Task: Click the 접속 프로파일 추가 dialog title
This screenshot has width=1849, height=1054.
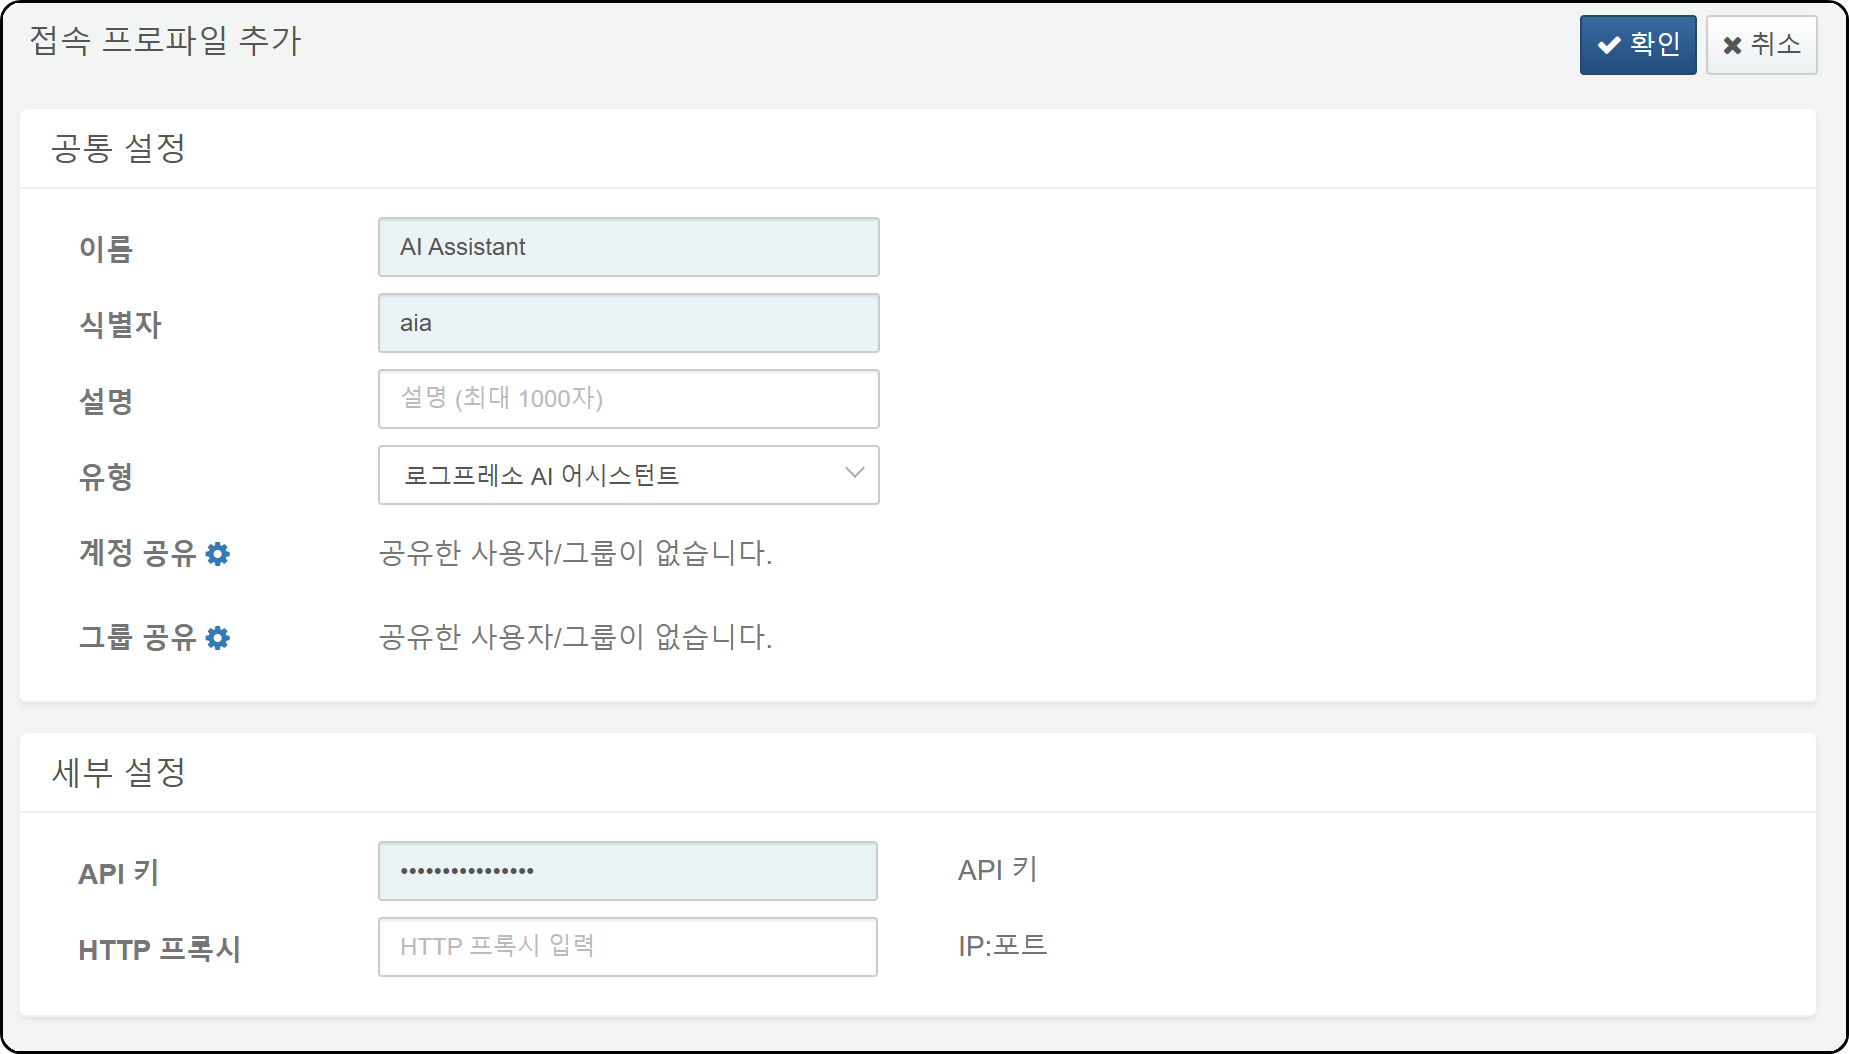Action: tap(165, 41)
